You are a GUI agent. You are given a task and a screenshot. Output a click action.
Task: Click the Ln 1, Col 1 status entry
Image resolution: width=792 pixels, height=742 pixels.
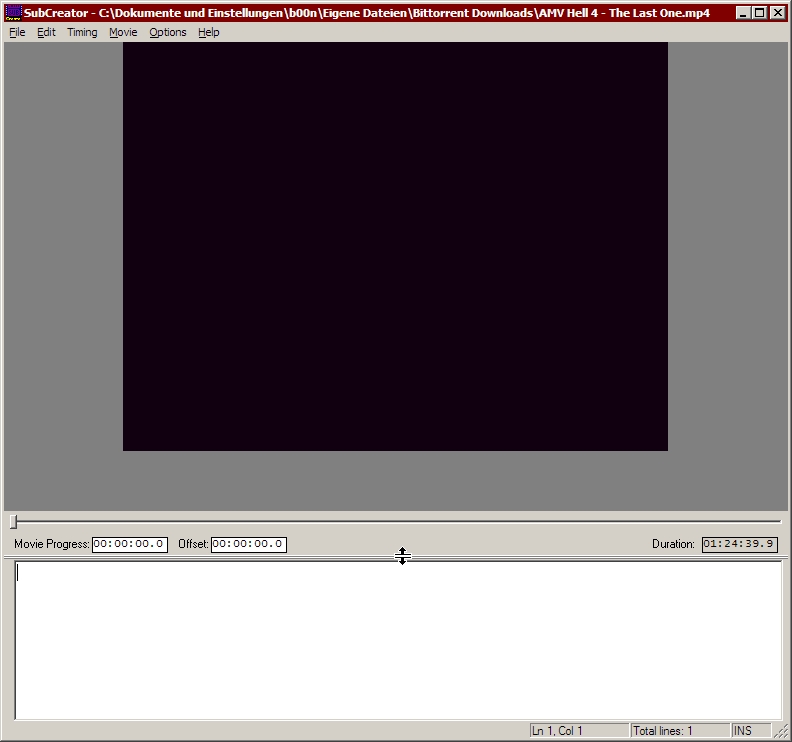[x=579, y=731]
